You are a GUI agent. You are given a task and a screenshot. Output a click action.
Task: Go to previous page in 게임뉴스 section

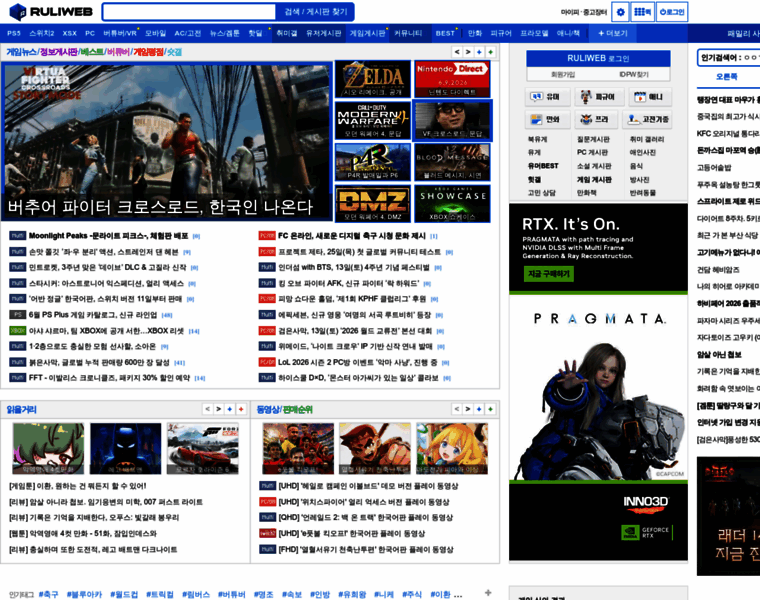(x=457, y=52)
